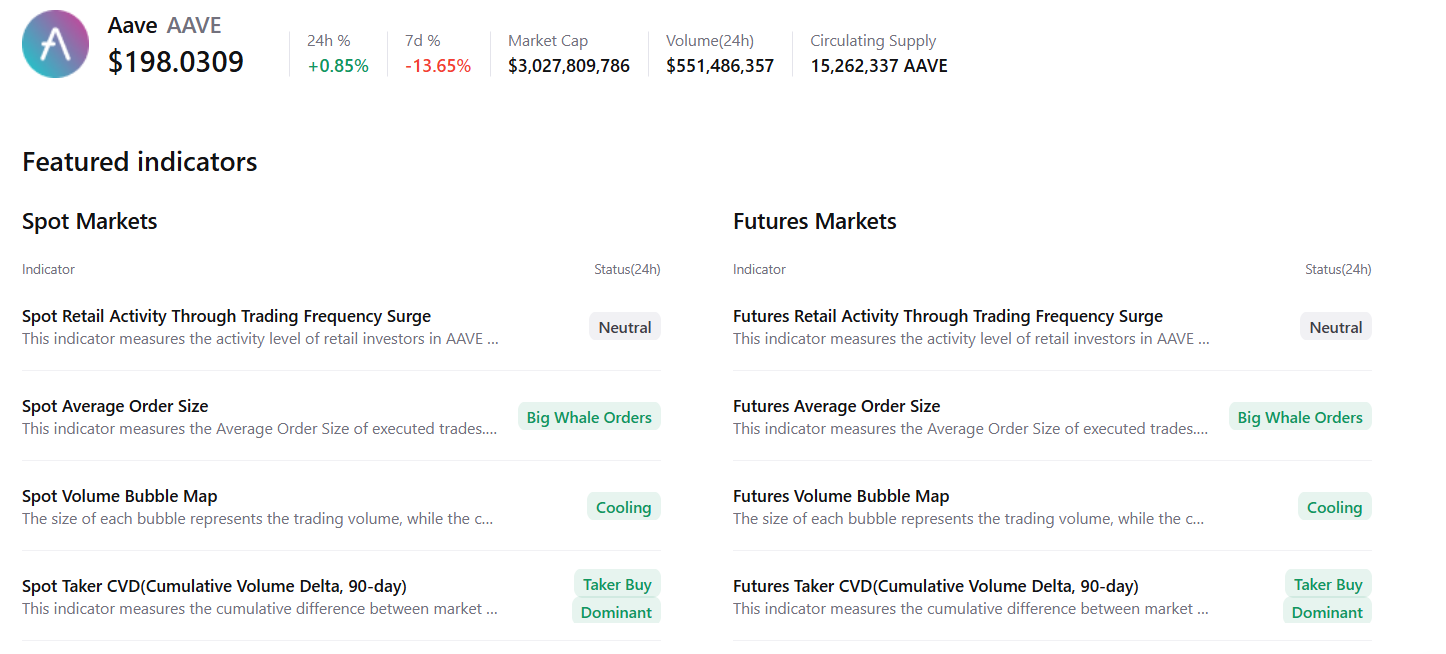1446x654 pixels.
Task: Click the Neutral badge under Spot Markets
Action: coord(624,326)
